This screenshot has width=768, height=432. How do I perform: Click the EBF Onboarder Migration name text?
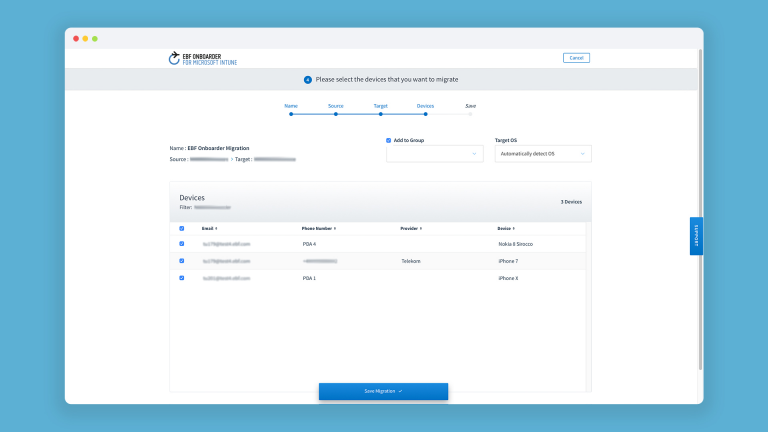coord(218,148)
